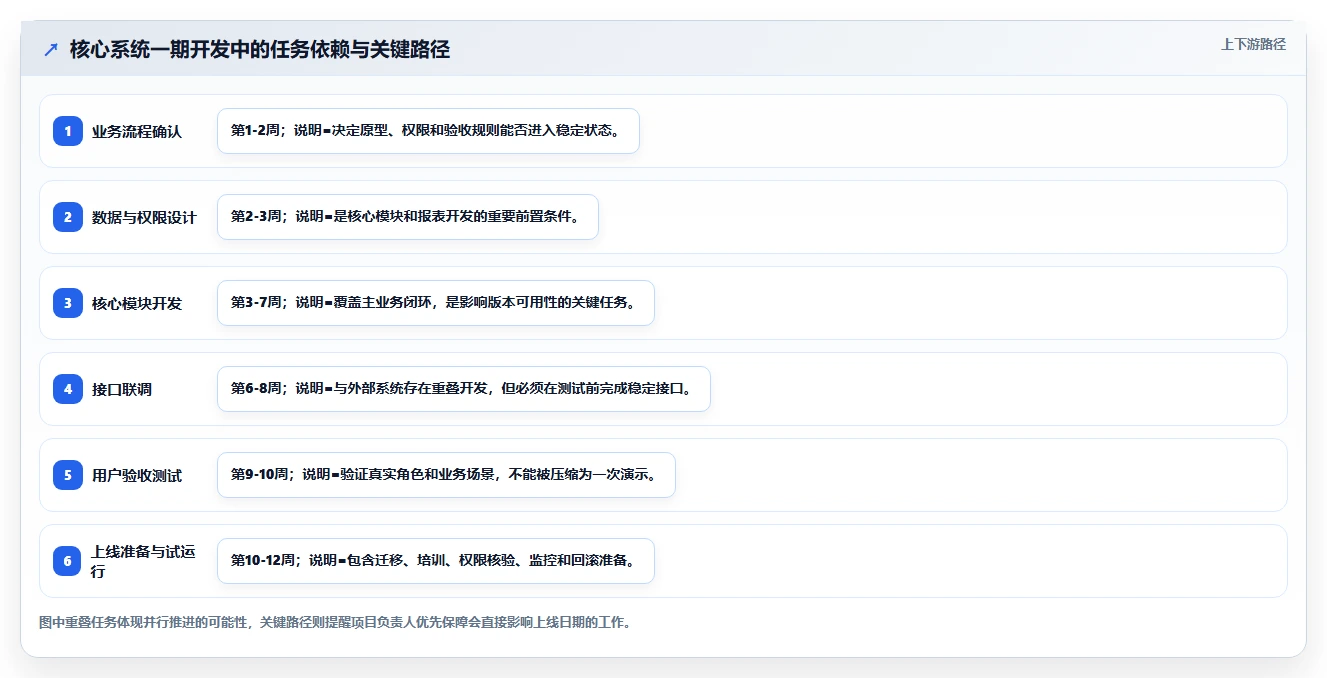Click the 接口联调 task name
Viewport: 1327px width, 678px height.
point(122,389)
